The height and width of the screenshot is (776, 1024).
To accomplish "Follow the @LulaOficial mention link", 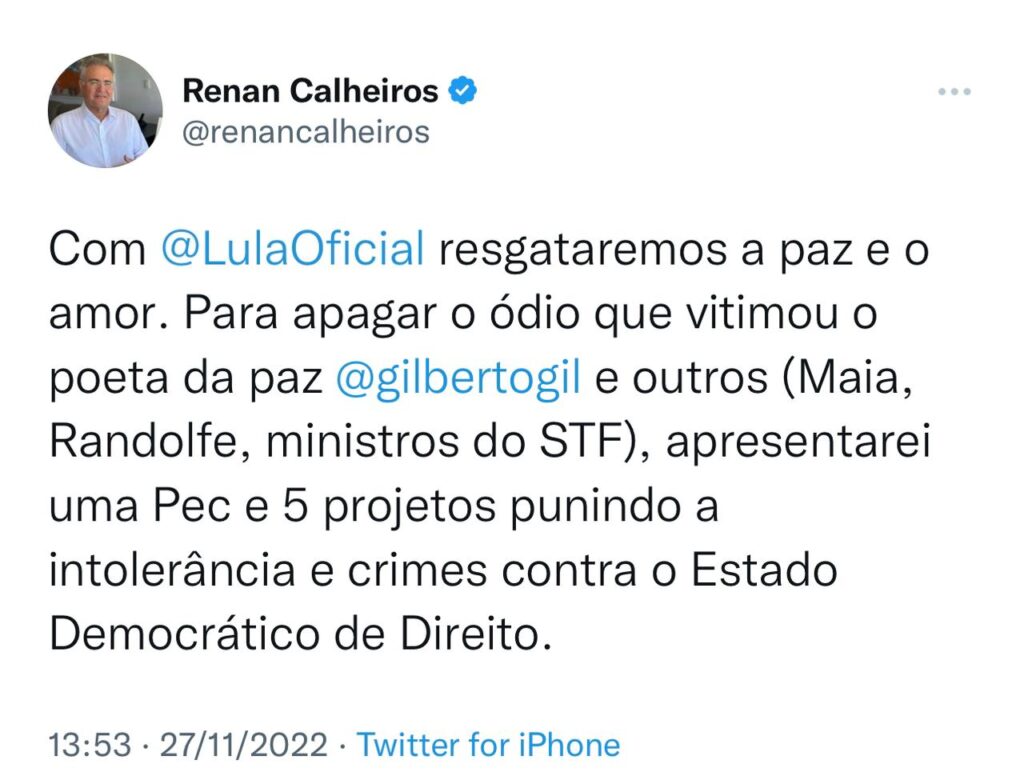I will (x=293, y=250).
